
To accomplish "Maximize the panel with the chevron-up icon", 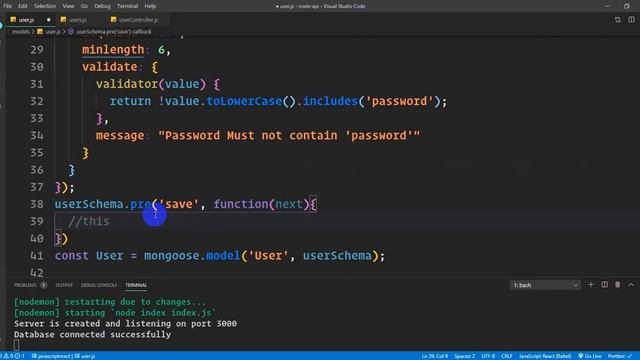I will [631, 284].
